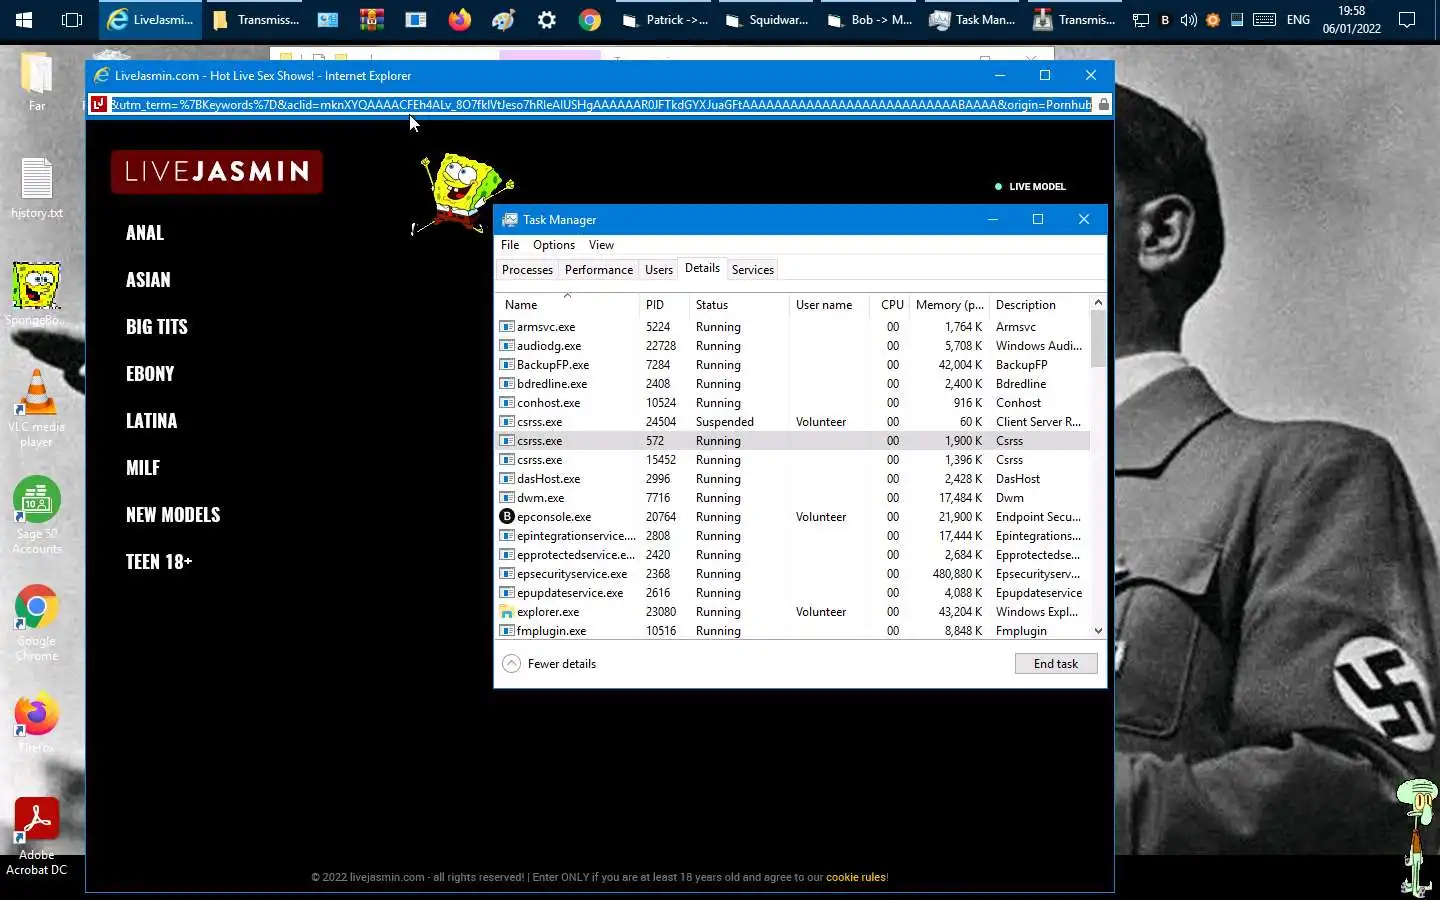Switch to the Performance tab

click(598, 270)
